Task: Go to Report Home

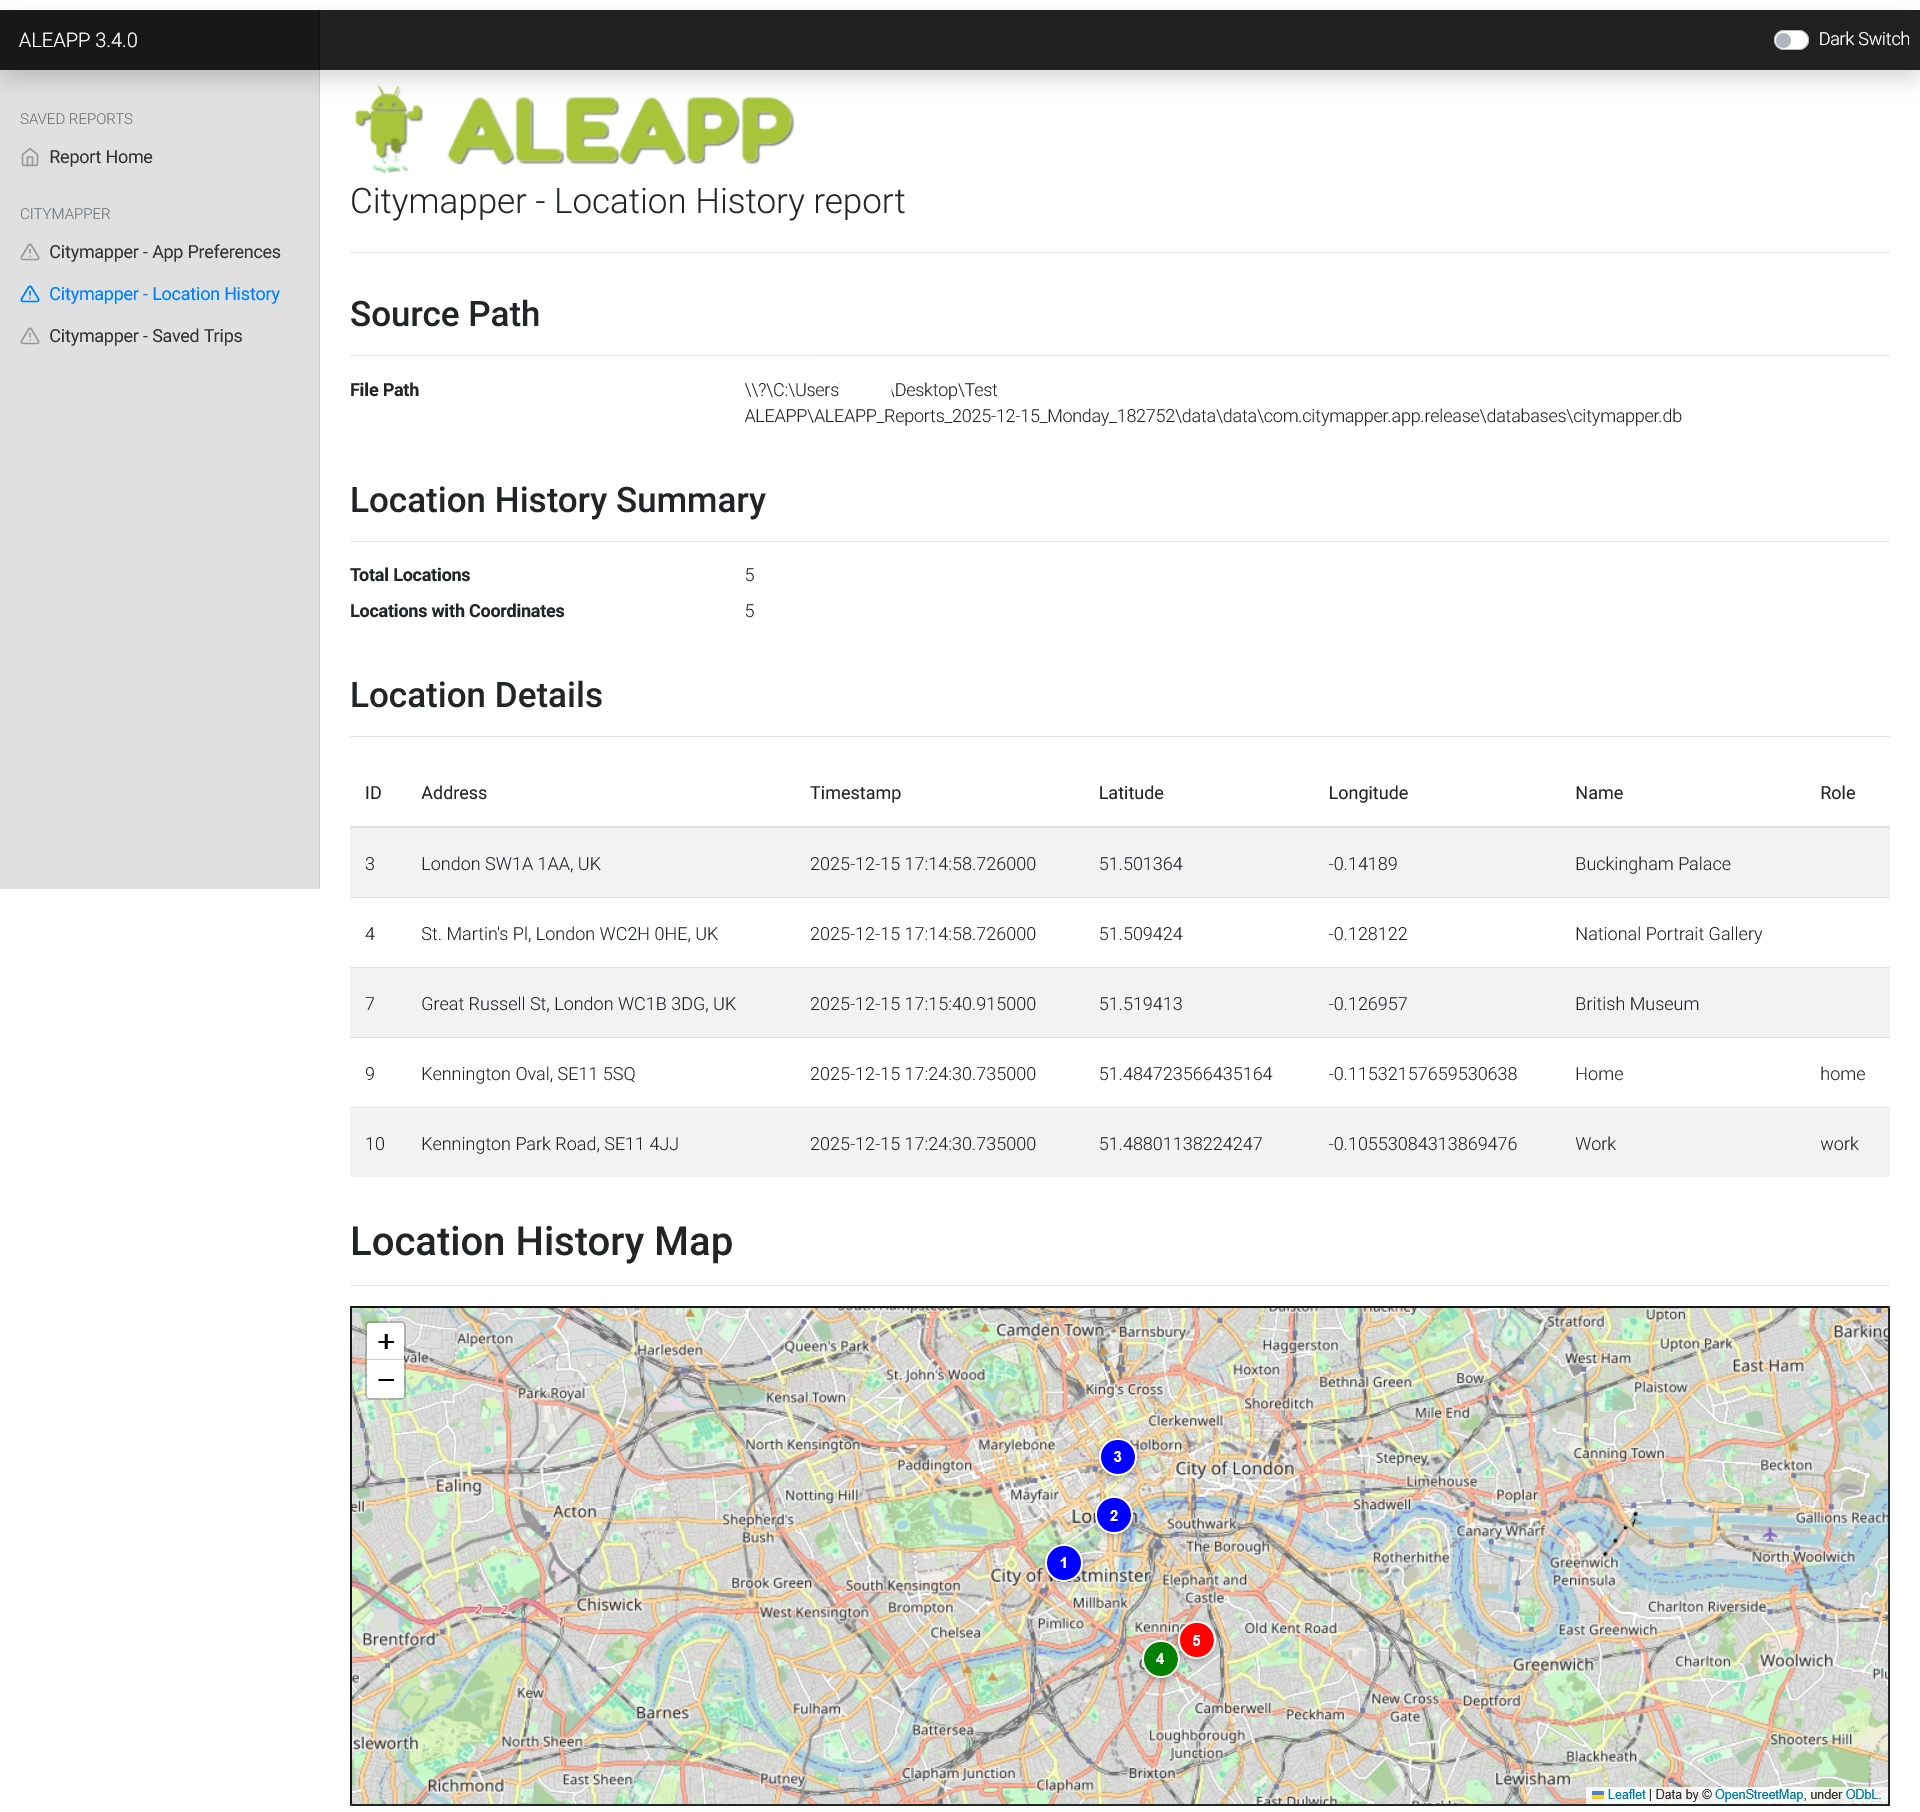Action: [100, 157]
